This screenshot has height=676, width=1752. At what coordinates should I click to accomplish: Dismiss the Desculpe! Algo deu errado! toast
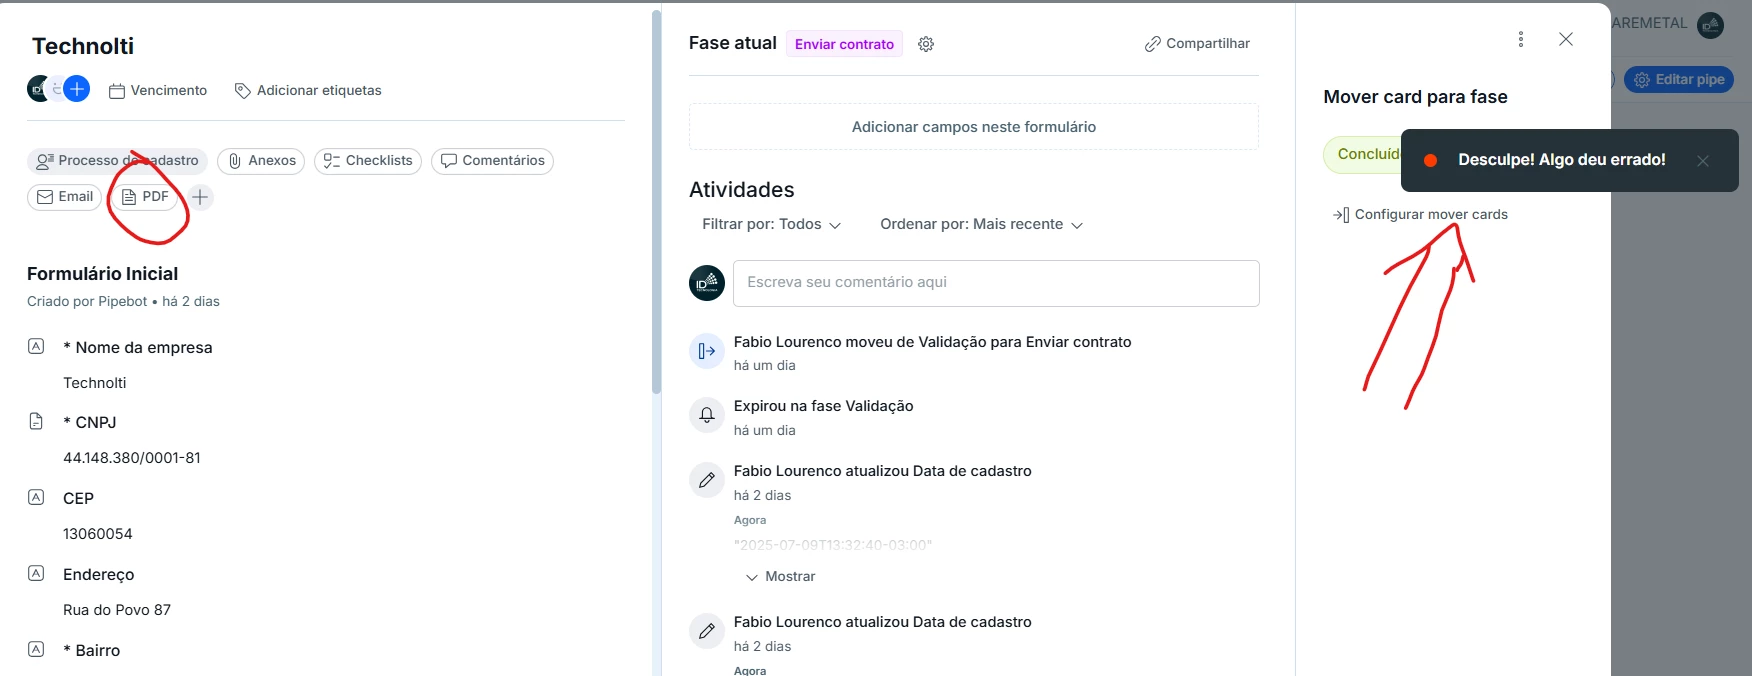click(1703, 161)
